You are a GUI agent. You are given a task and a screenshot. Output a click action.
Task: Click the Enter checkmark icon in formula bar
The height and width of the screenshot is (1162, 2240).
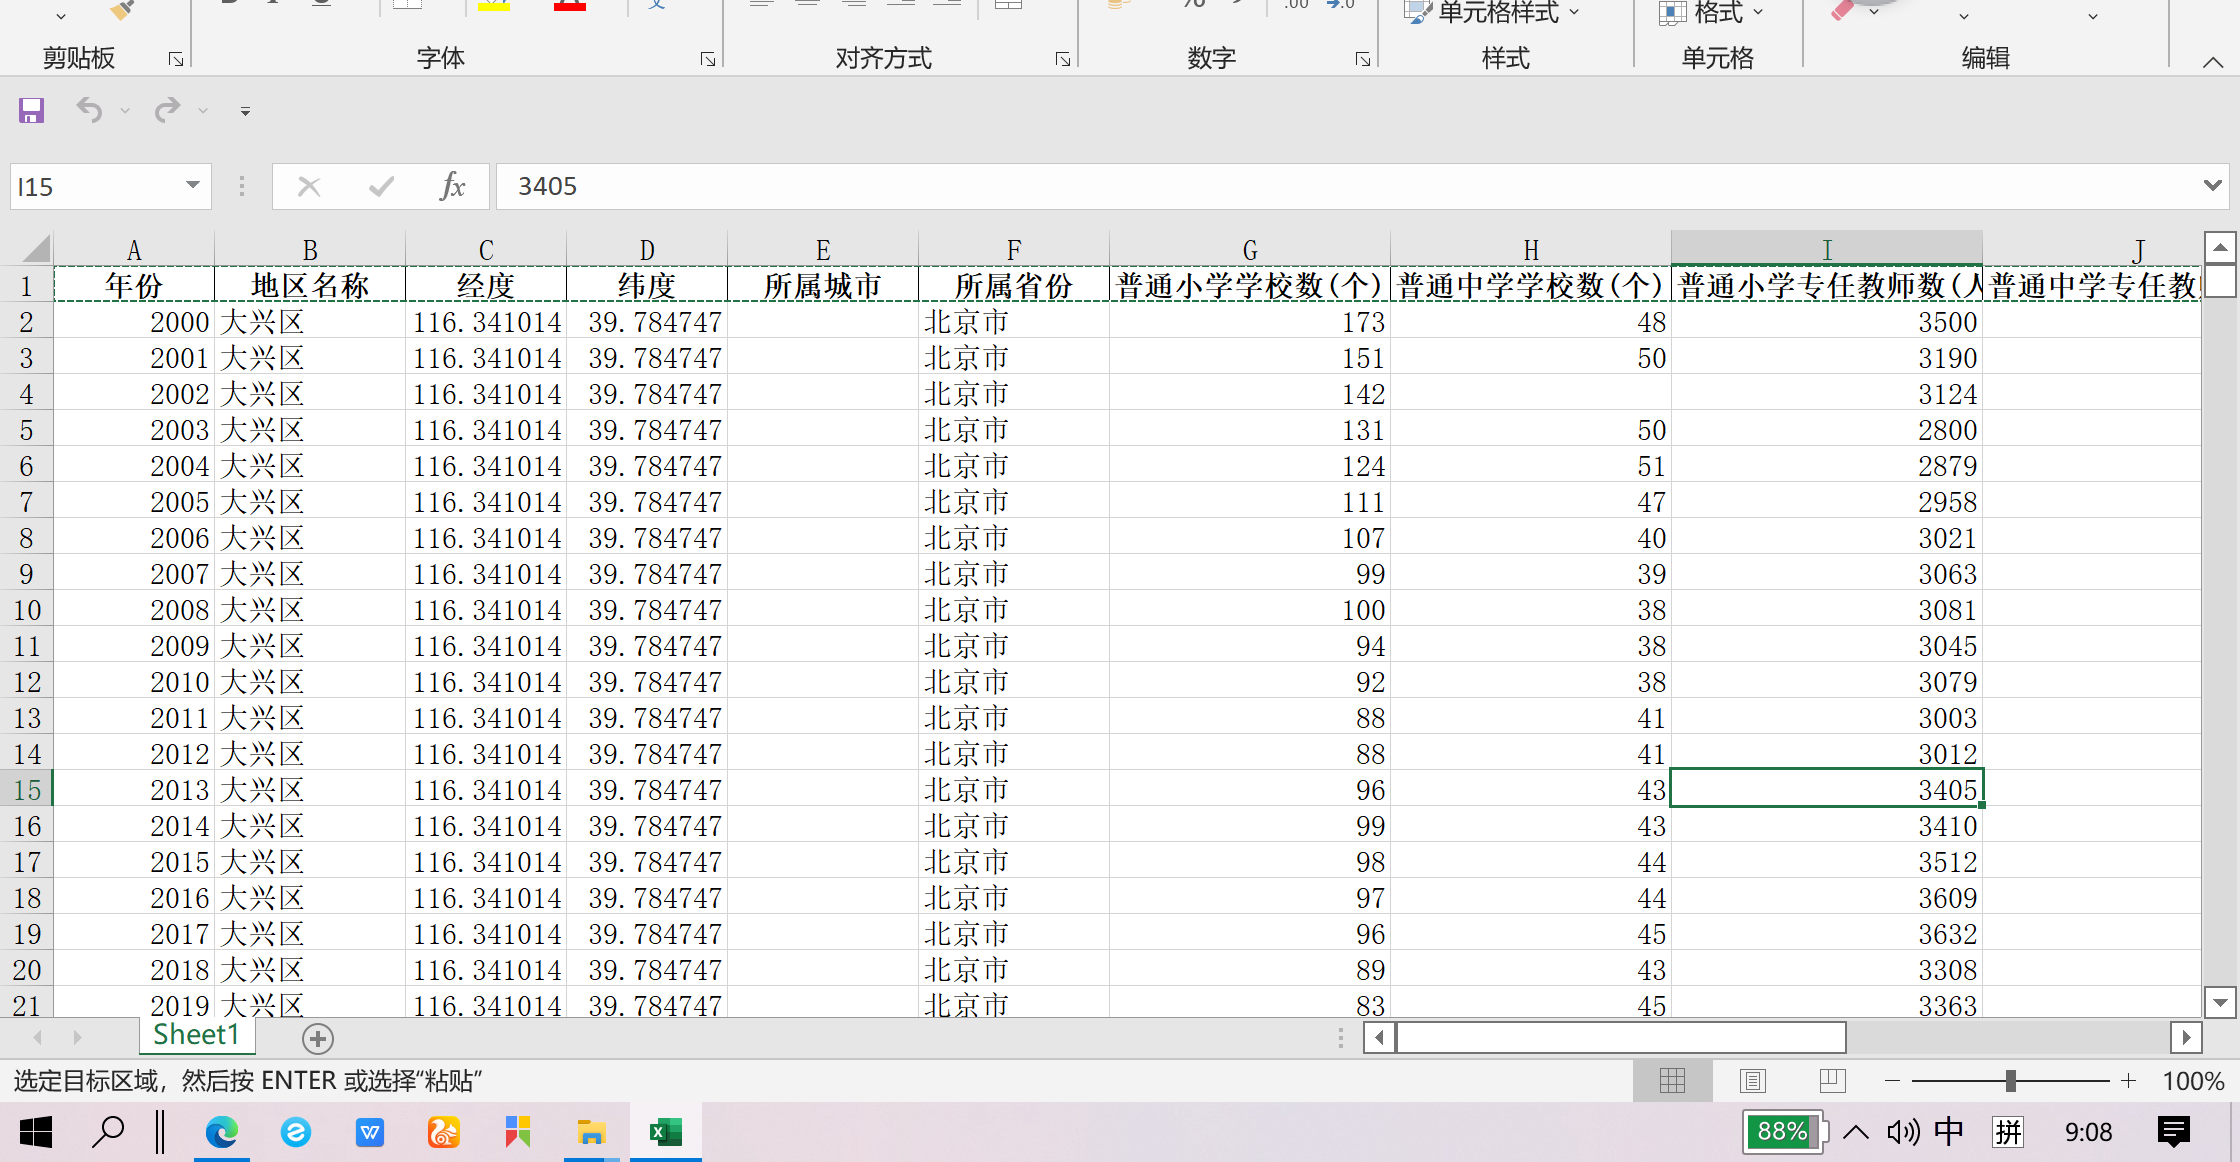[381, 186]
